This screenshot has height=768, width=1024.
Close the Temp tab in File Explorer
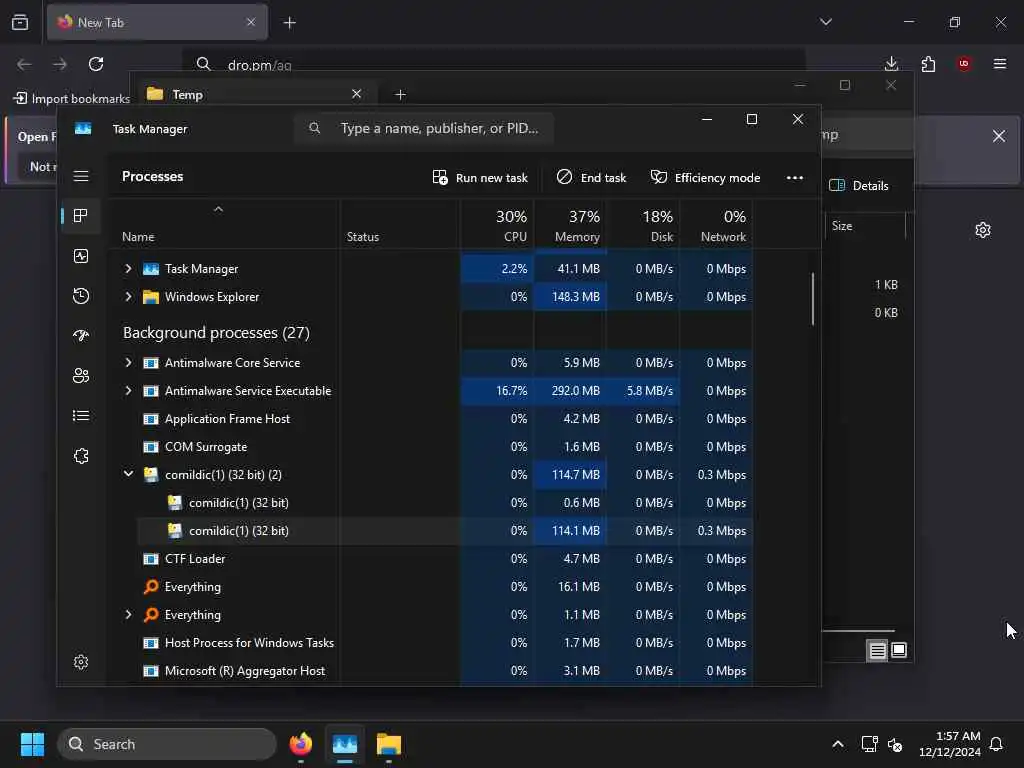pyautogui.click(x=357, y=94)
